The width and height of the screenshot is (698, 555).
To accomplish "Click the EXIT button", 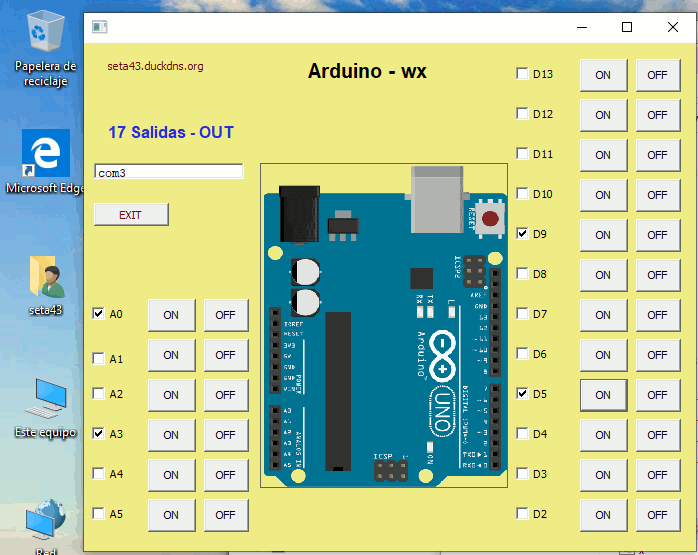I will (x=131, y=215).
